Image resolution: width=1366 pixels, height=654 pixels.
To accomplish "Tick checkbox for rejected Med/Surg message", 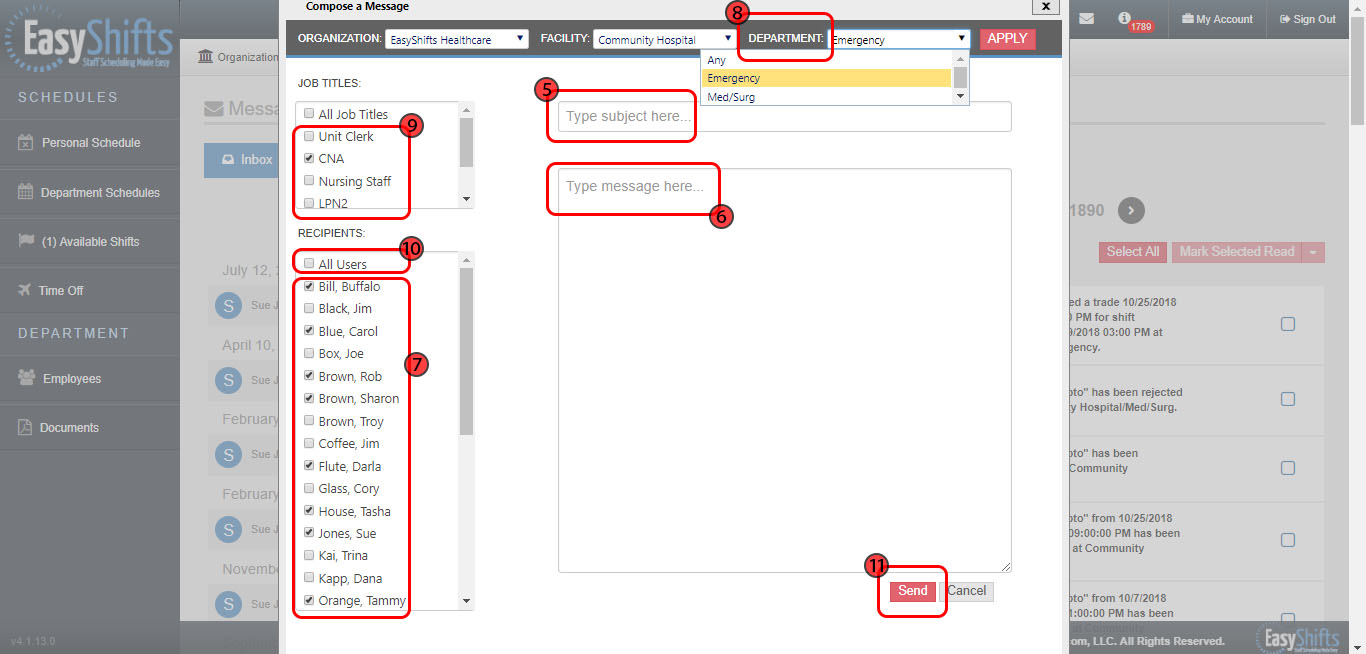I will point(1288,399).
